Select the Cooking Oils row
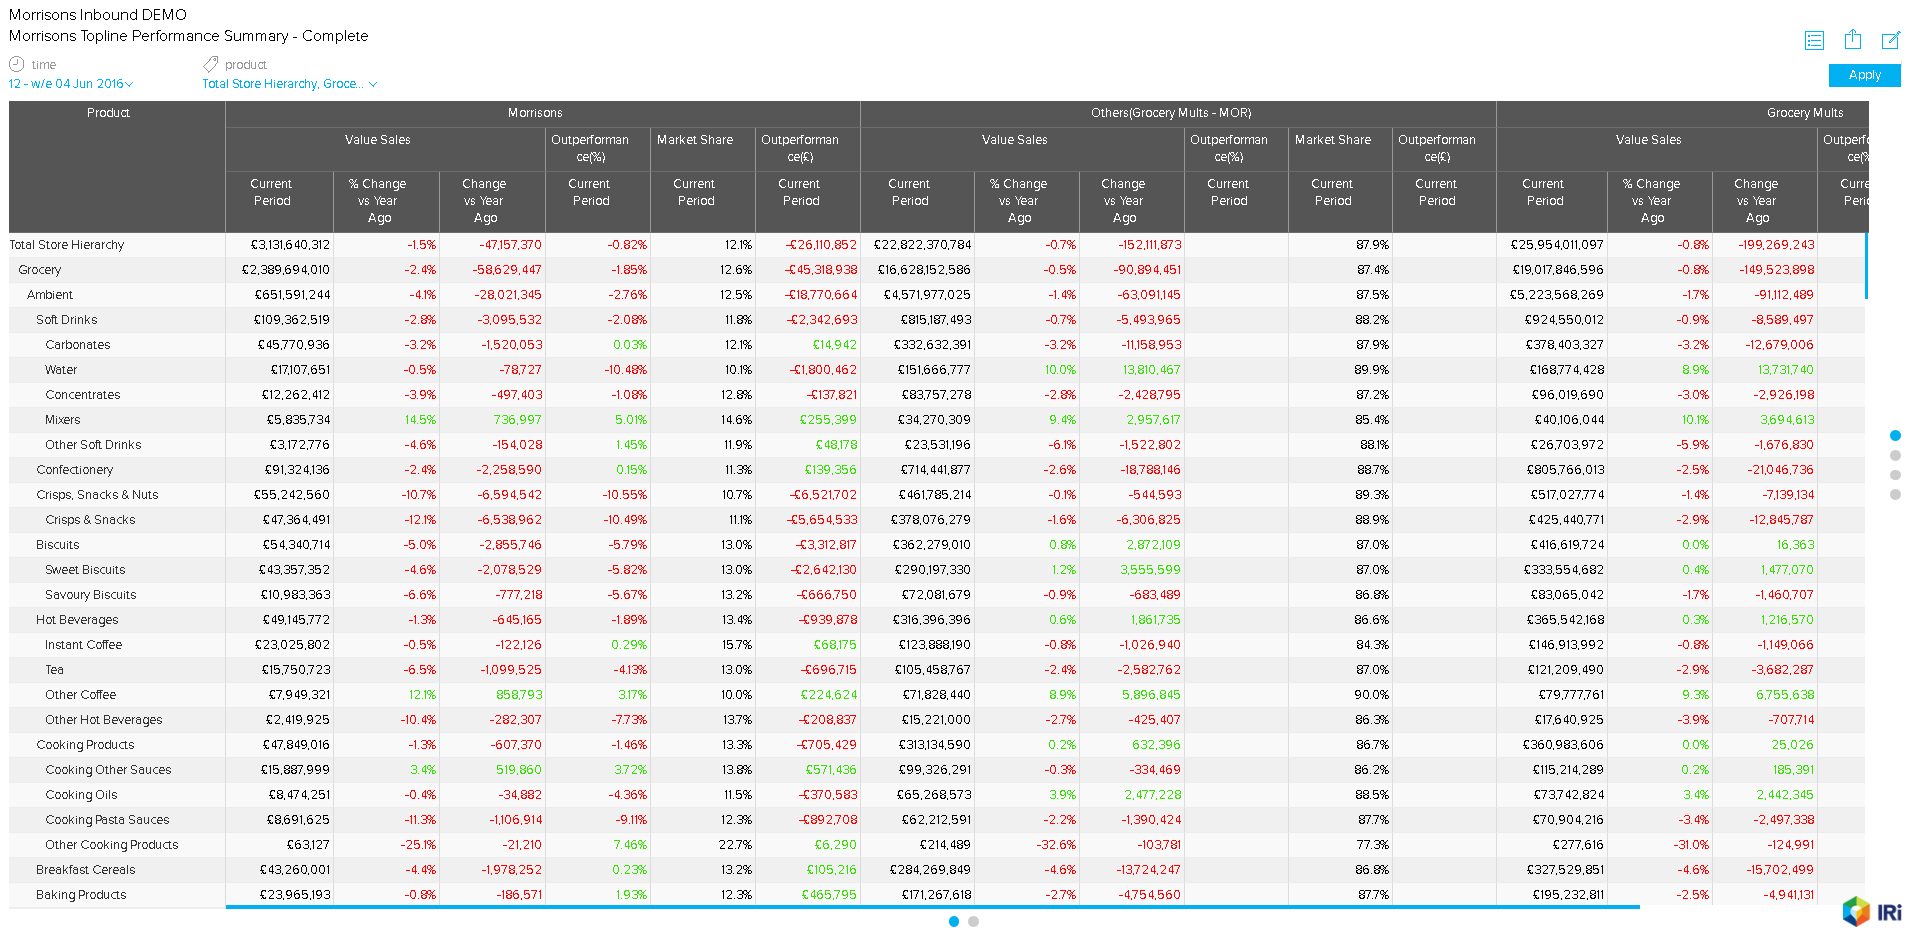This screenshot has width=1907, height=931. pyautogui.click(x=937, y=795)
